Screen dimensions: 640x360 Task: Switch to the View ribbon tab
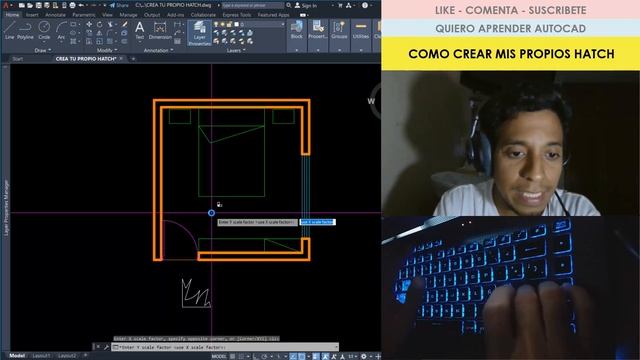coord(107,15)
